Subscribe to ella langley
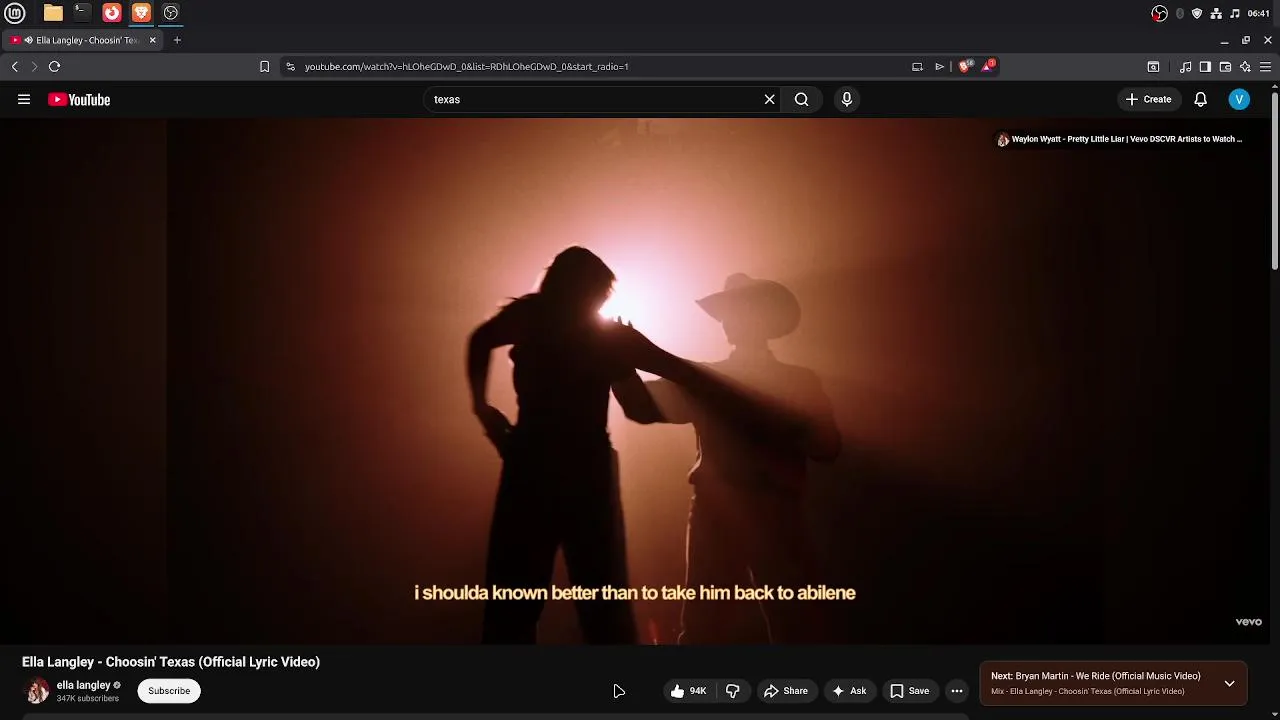 (x=169, y=691)
